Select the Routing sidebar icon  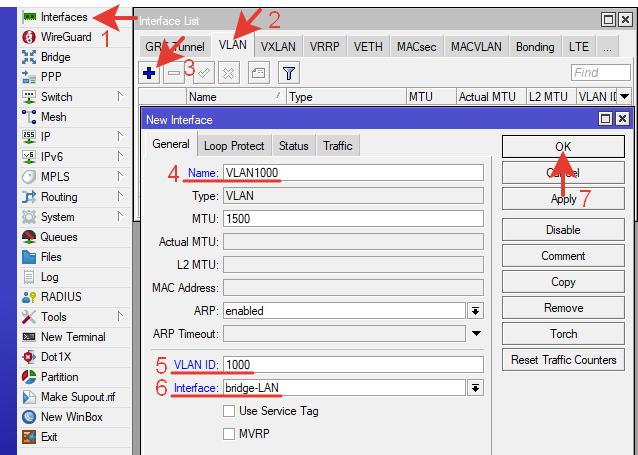(x=29, y=197)
